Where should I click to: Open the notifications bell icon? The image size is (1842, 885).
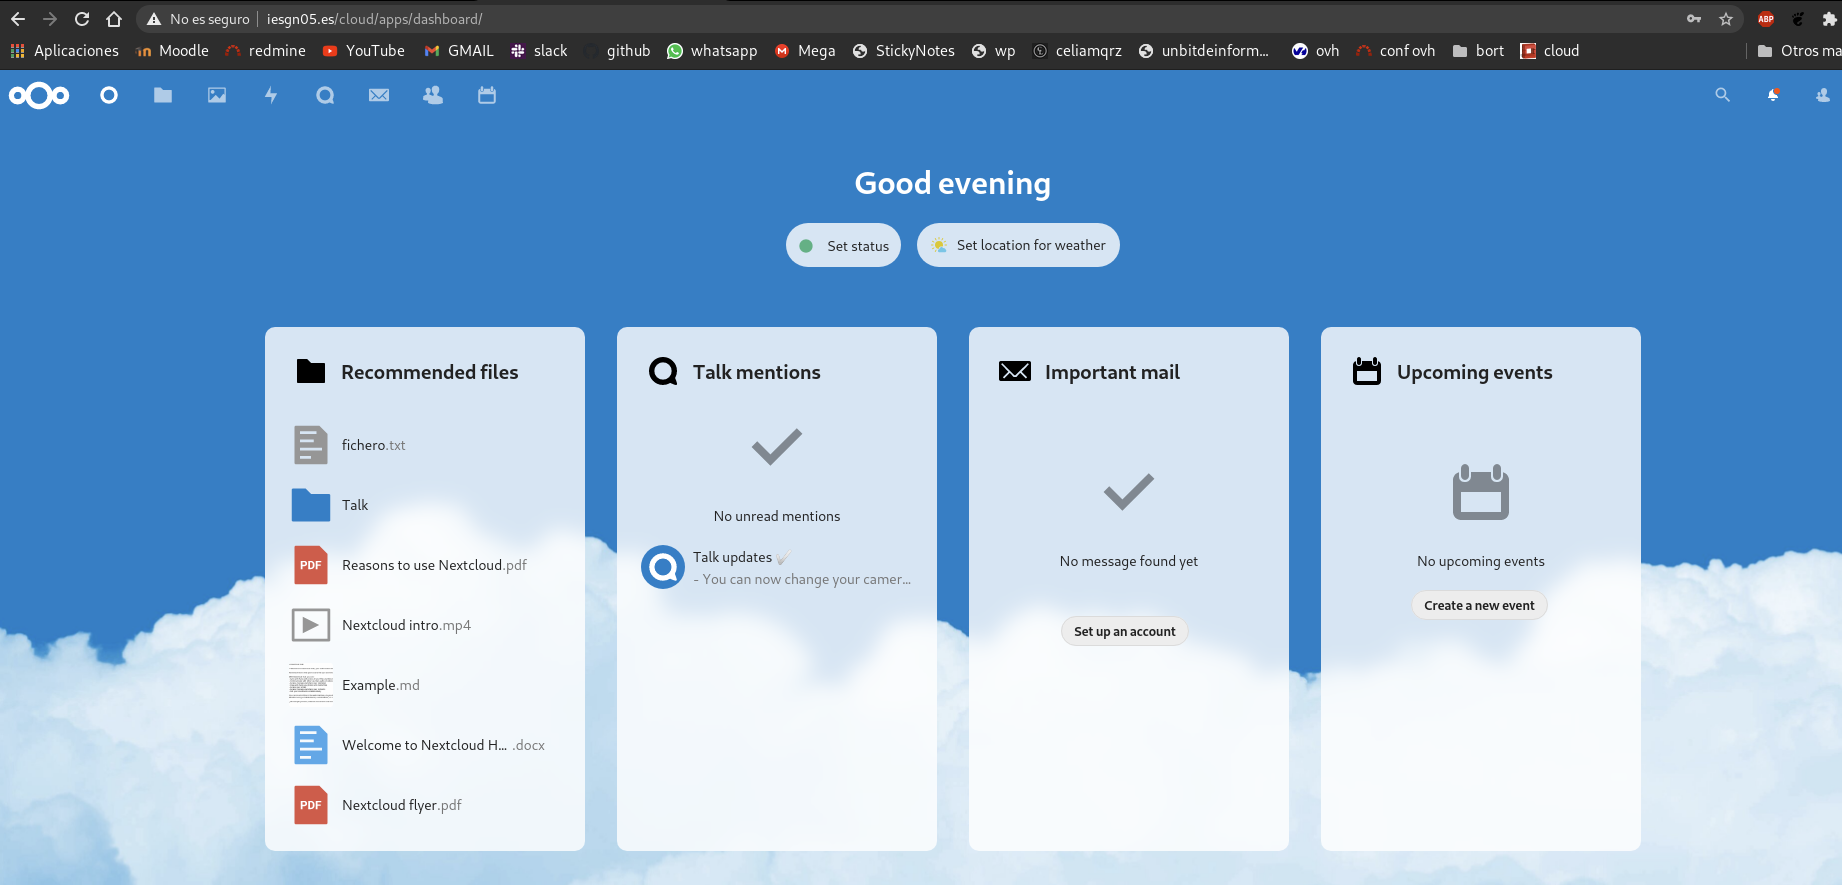click(x=1773, y=95)
